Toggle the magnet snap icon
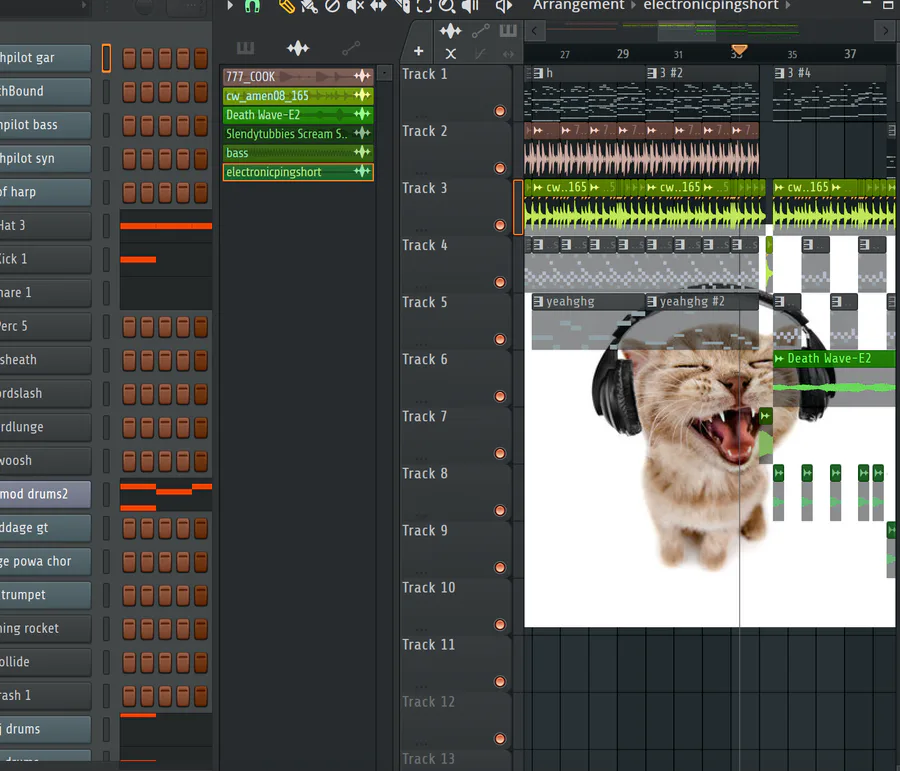This screenshot has width=900, height=771. click(x=252, y=6)
